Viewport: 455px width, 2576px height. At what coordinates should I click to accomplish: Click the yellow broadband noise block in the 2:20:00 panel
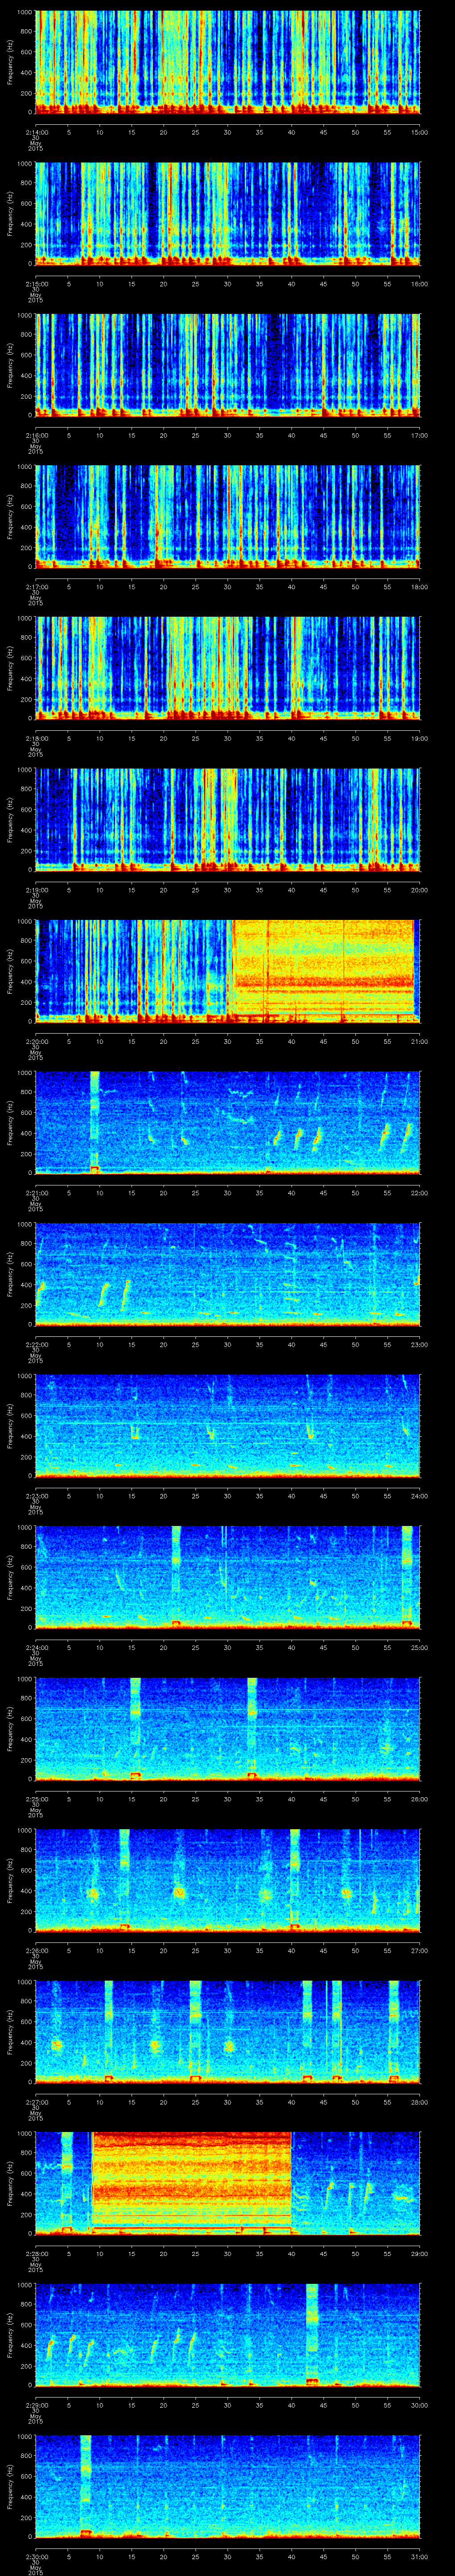[323, 971]
